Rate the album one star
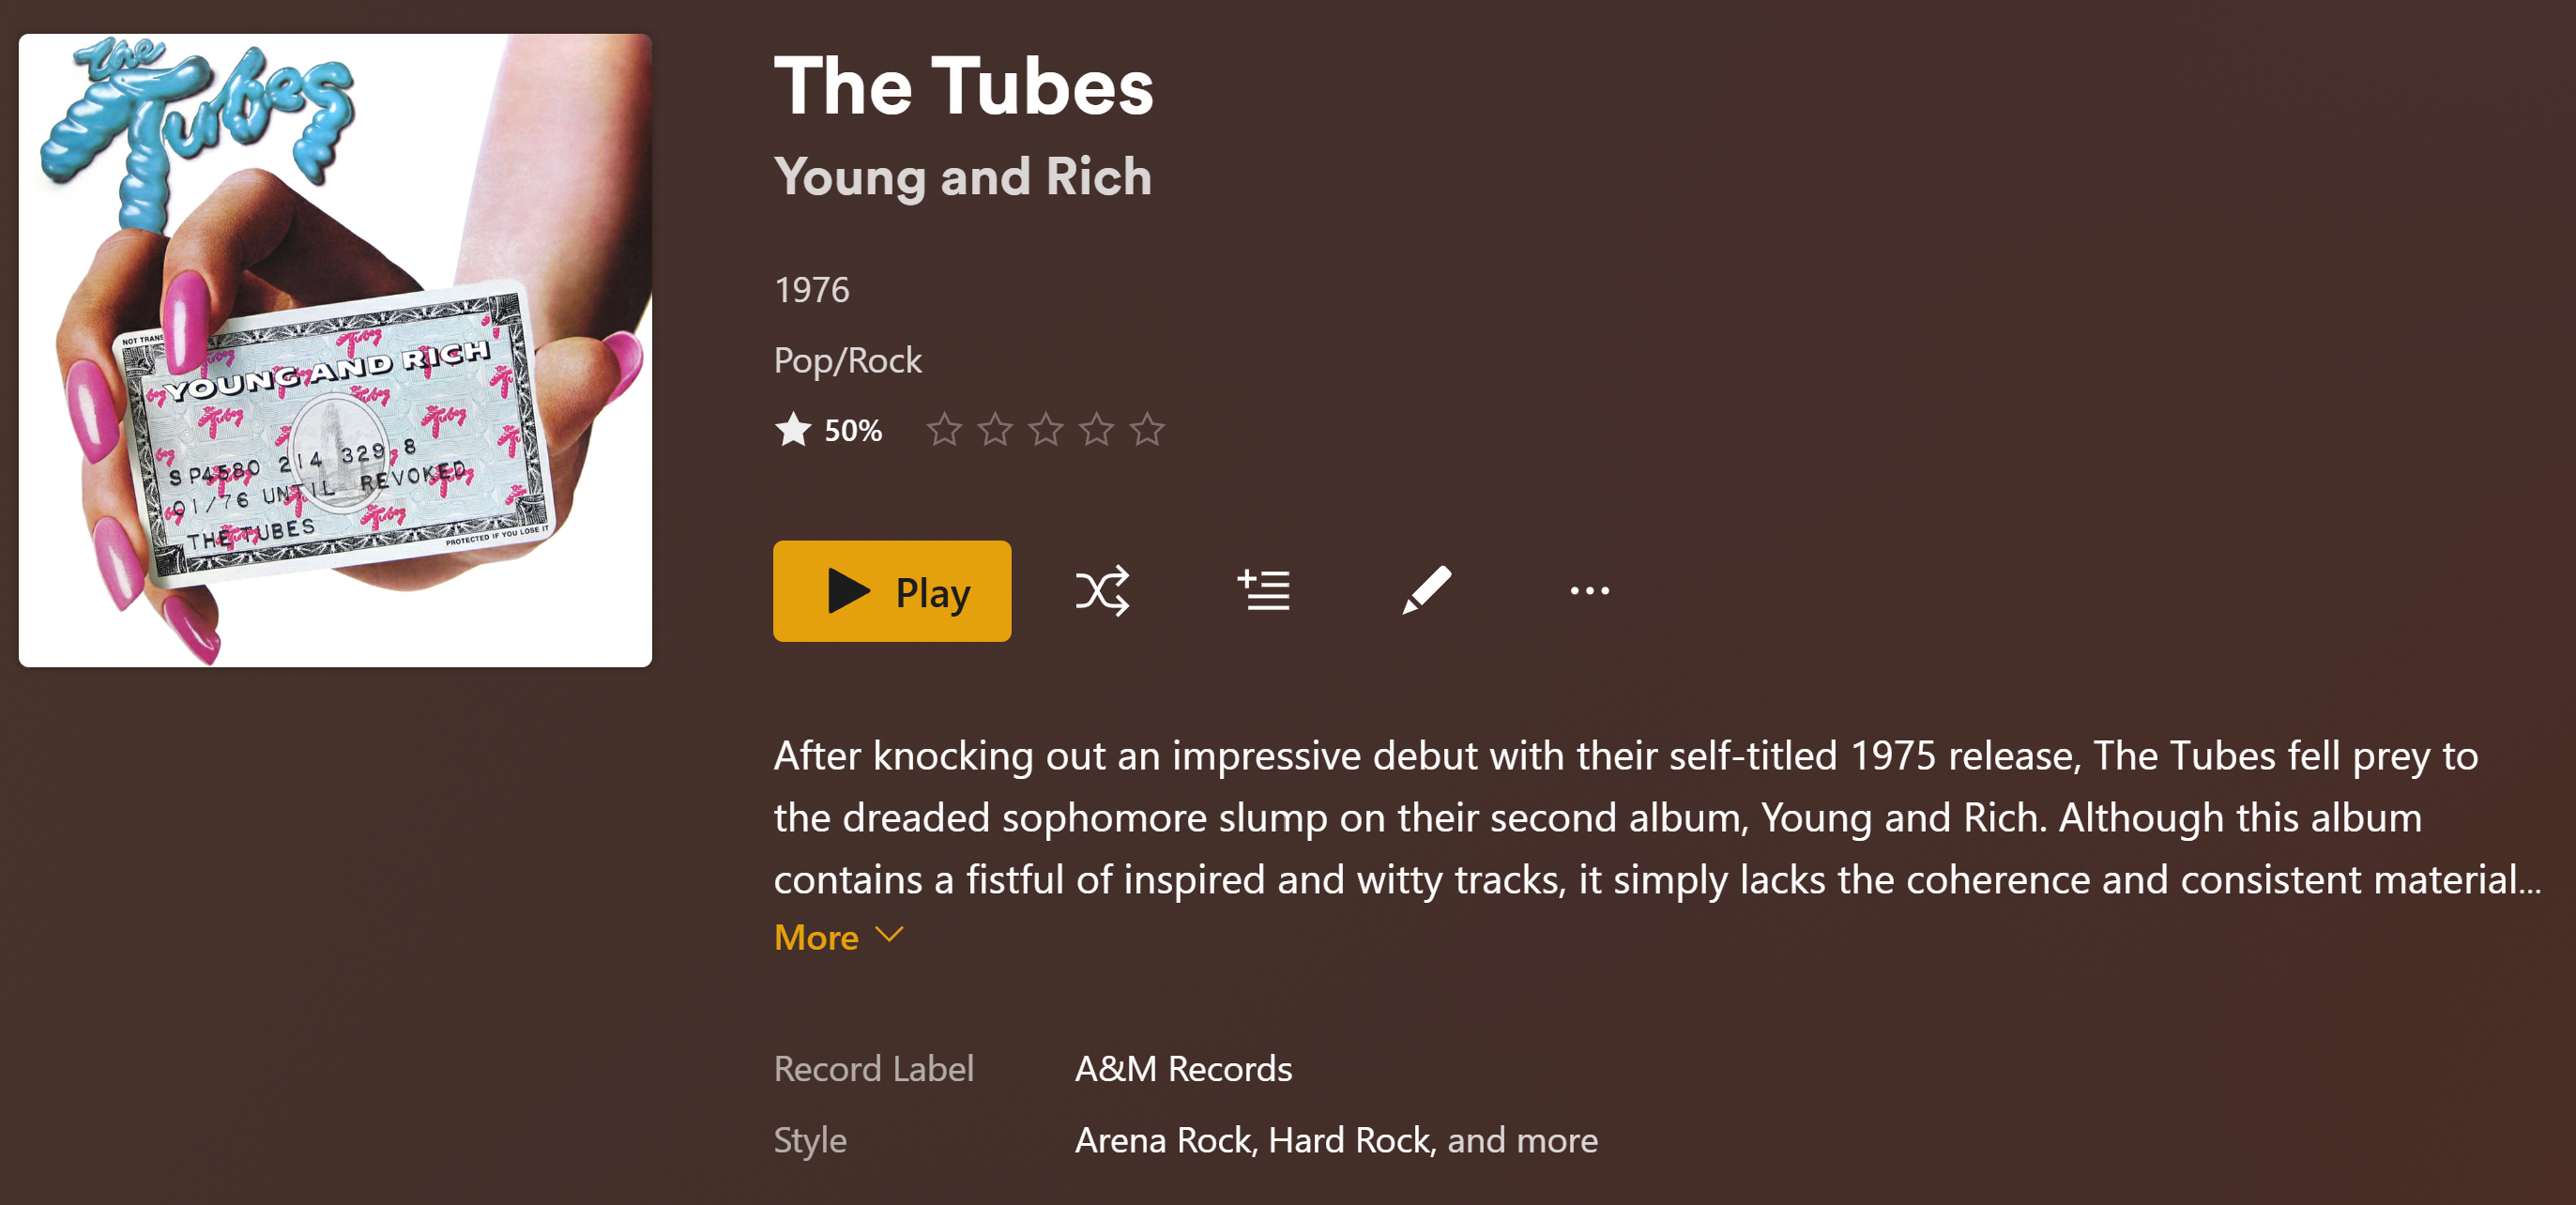The image size is (2576, 1205). click(x=944, y=430)
